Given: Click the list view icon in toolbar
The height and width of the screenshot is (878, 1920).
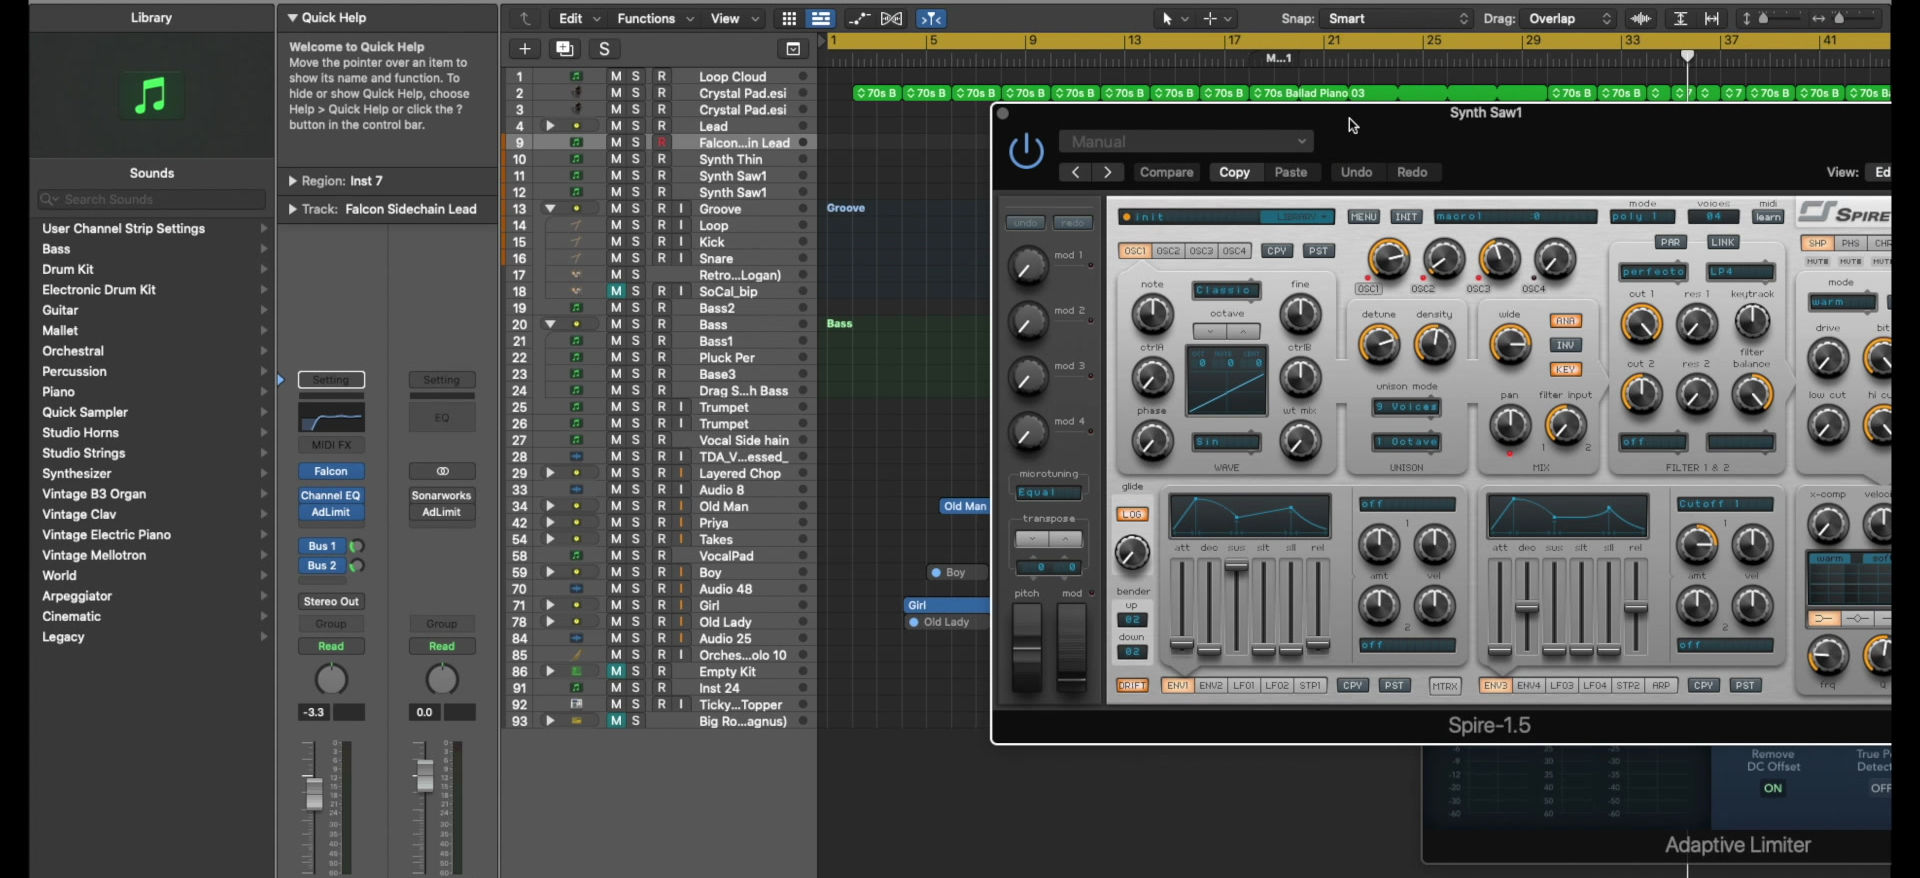Looking at the screenshot, I should pos(821,18).
